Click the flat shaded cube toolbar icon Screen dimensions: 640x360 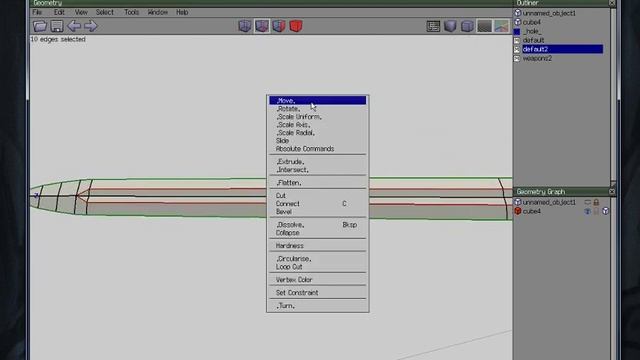point(450,26)
